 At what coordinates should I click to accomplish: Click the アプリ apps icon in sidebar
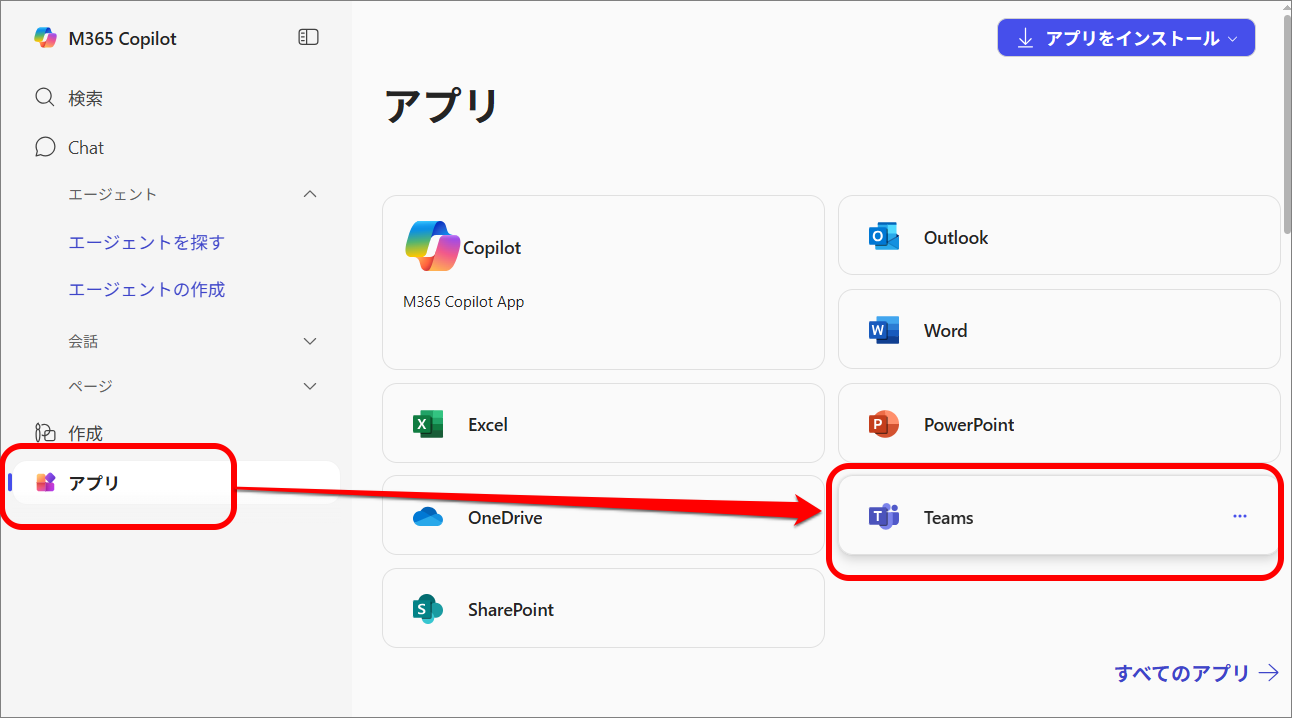pyautogui.click(x=46, y=483)
